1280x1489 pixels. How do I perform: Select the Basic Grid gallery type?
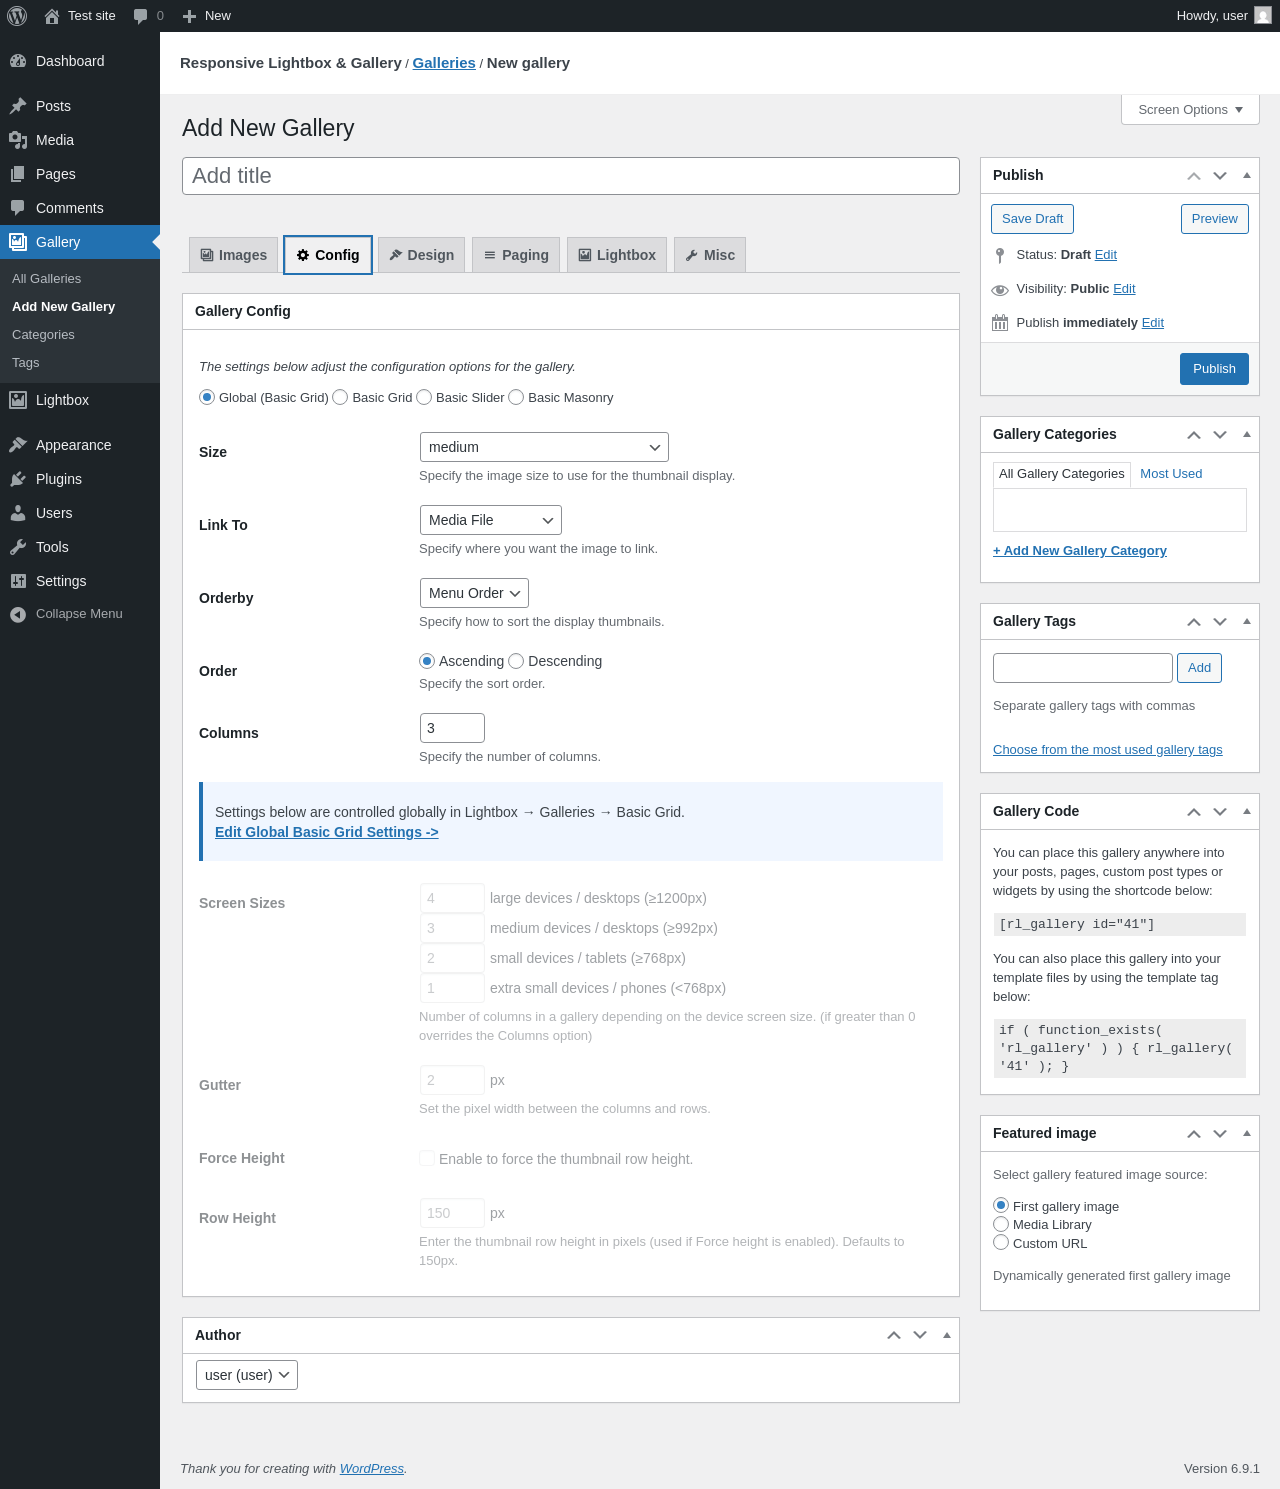(x=340, y=397)
